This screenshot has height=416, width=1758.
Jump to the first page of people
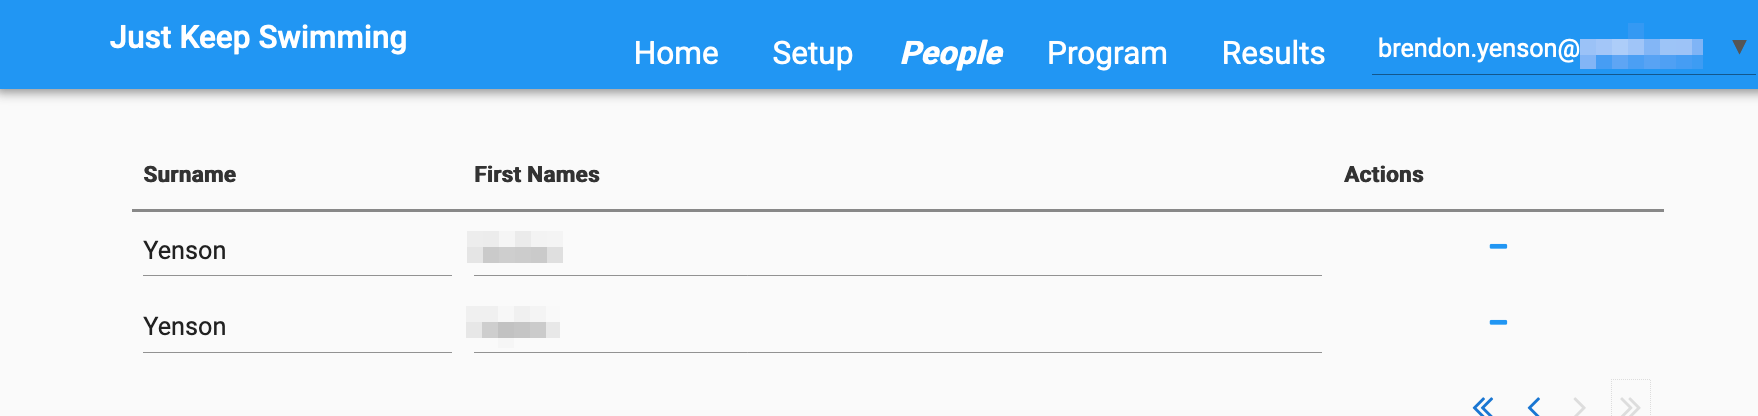[x=1483, y=405]
